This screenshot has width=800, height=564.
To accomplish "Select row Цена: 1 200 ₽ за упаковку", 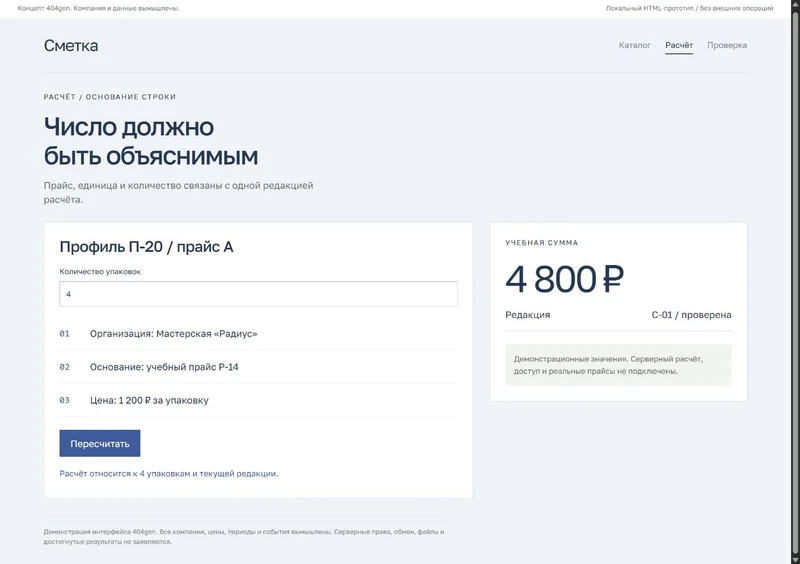I will [x=258, y=400].
